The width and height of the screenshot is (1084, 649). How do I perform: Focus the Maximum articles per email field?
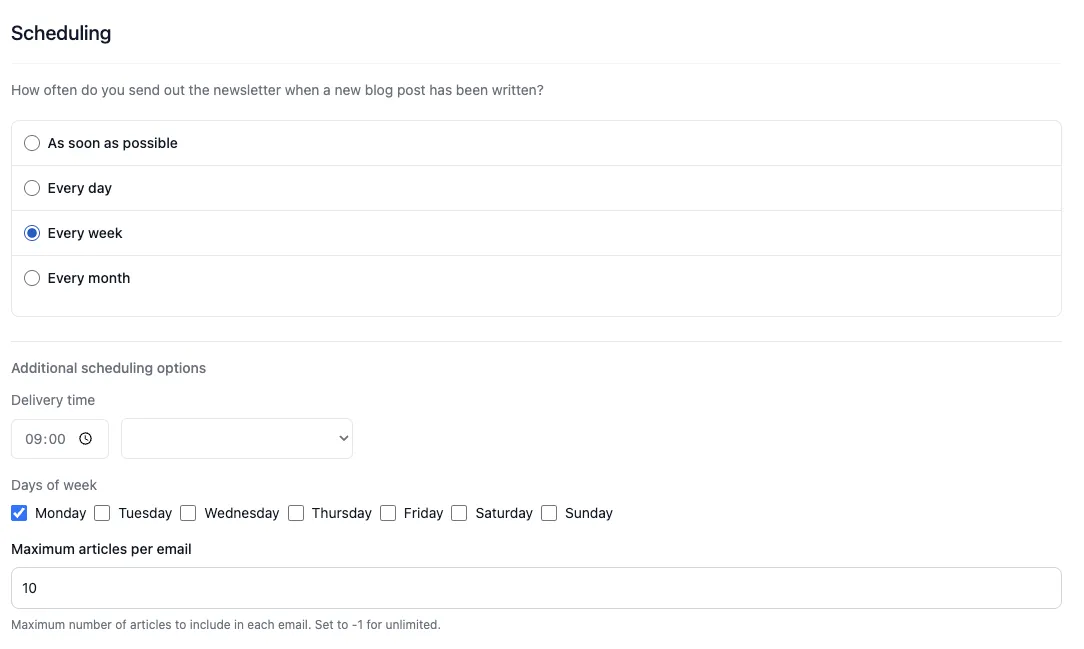(536, 588)
